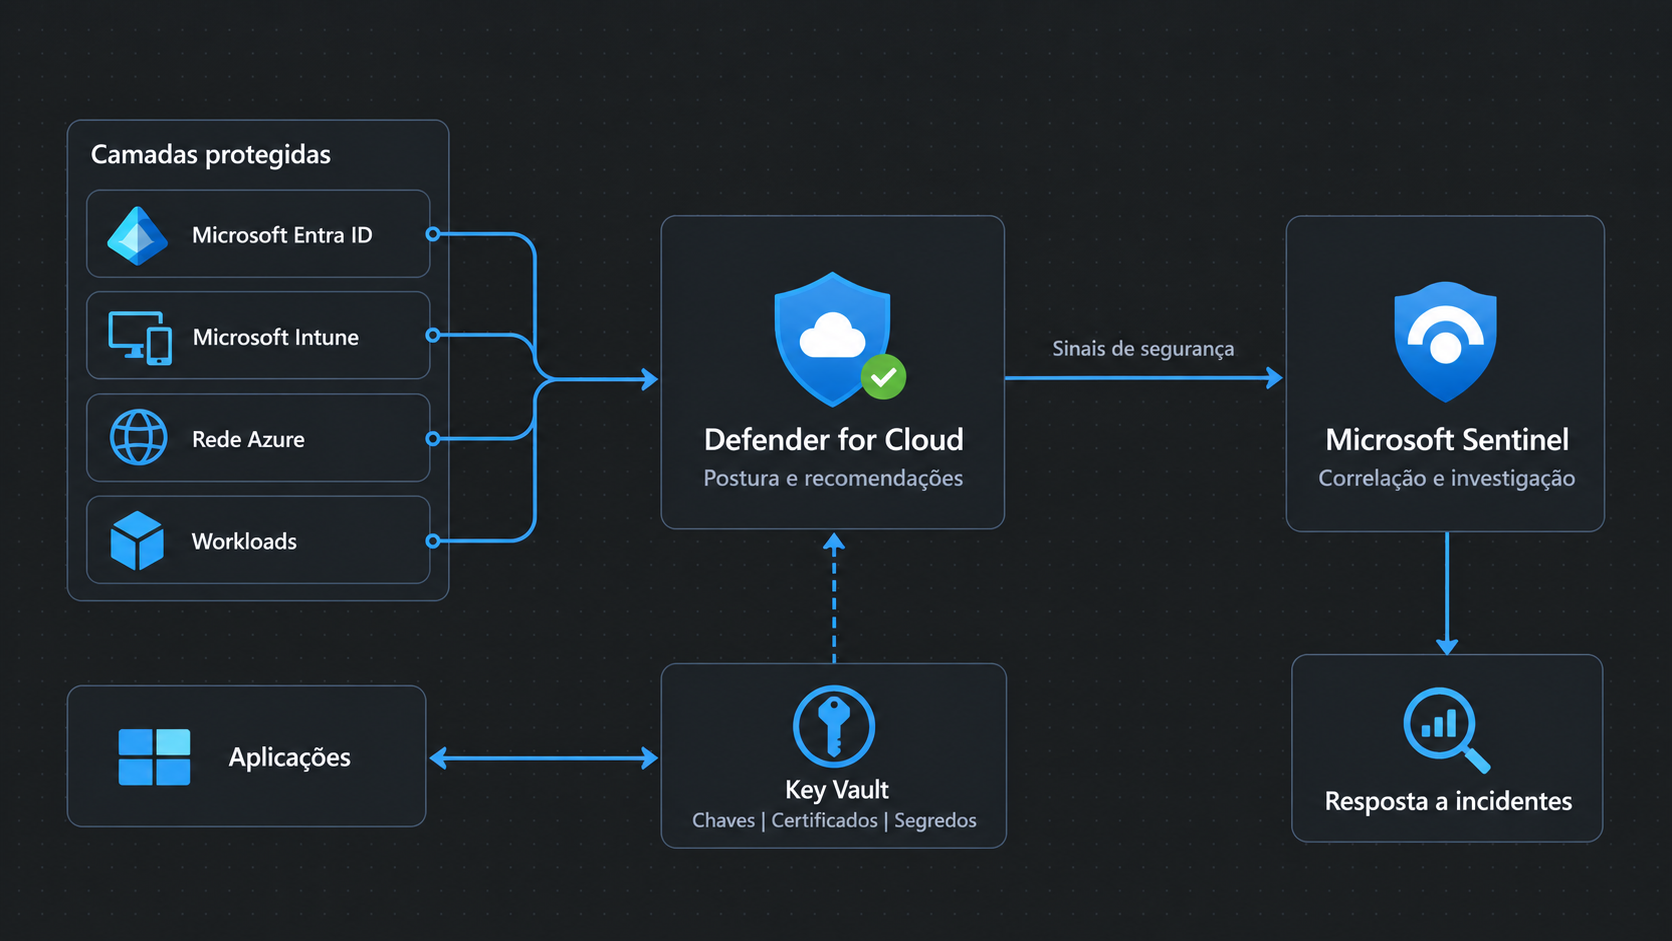Click the connector port on Microsoft Intune
The width and height of the screenshot is (1672, 941).
pyautogui.click(x=433, y=335)
